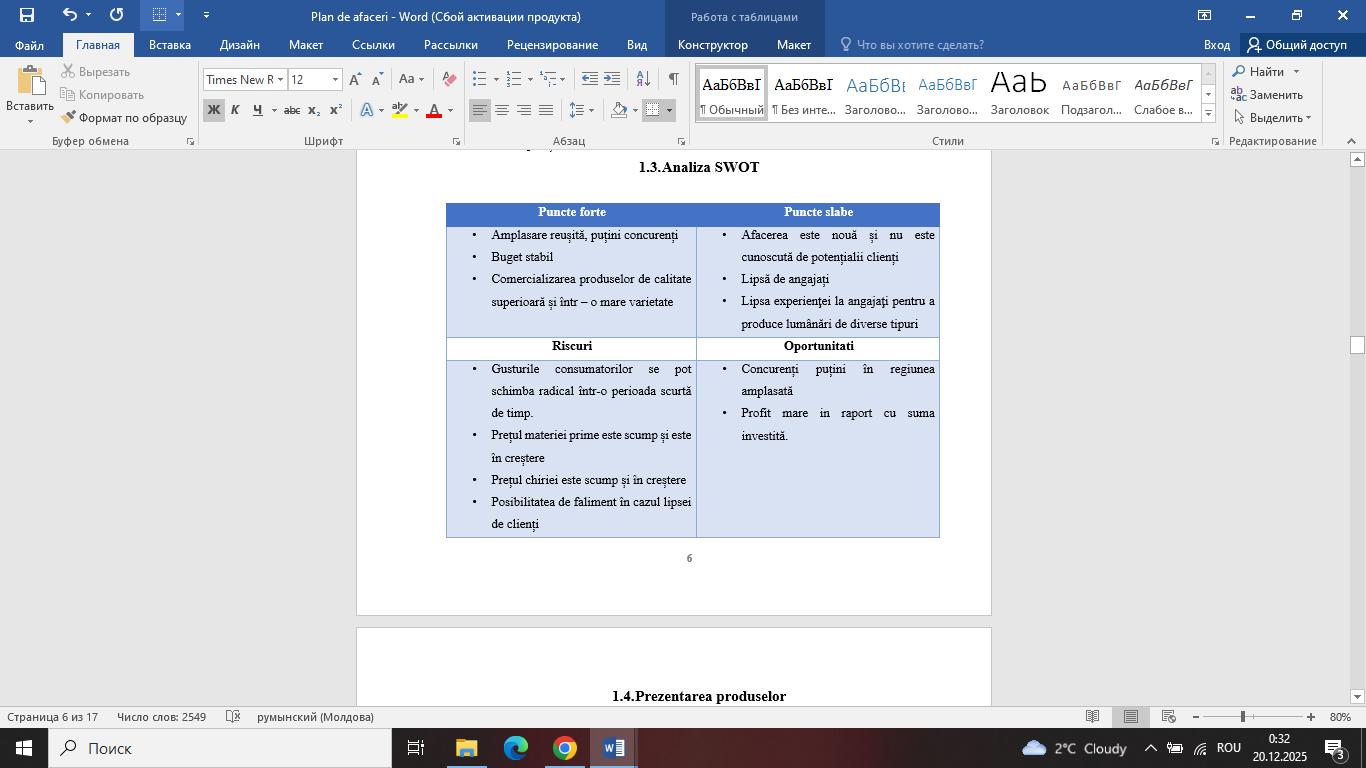Viewport: 1366px width, 768px height.
Task: Click the Общий доступ share button
Action: coord(1296,45)
